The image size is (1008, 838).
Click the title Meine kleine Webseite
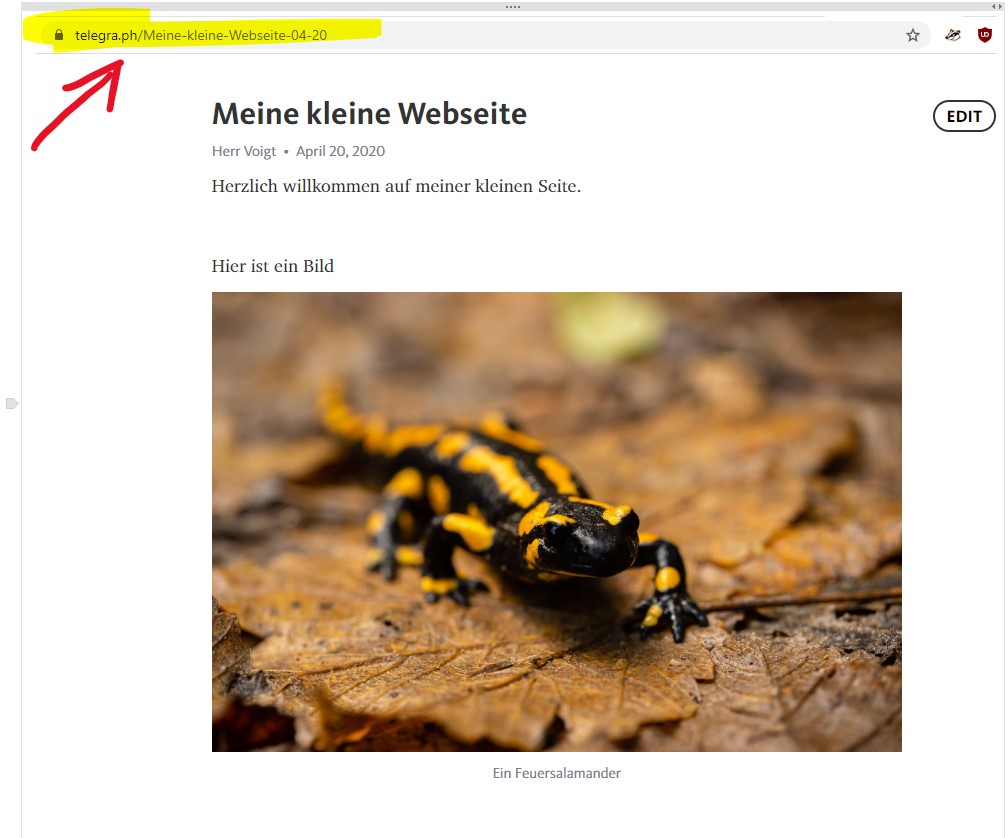(370, 114)
